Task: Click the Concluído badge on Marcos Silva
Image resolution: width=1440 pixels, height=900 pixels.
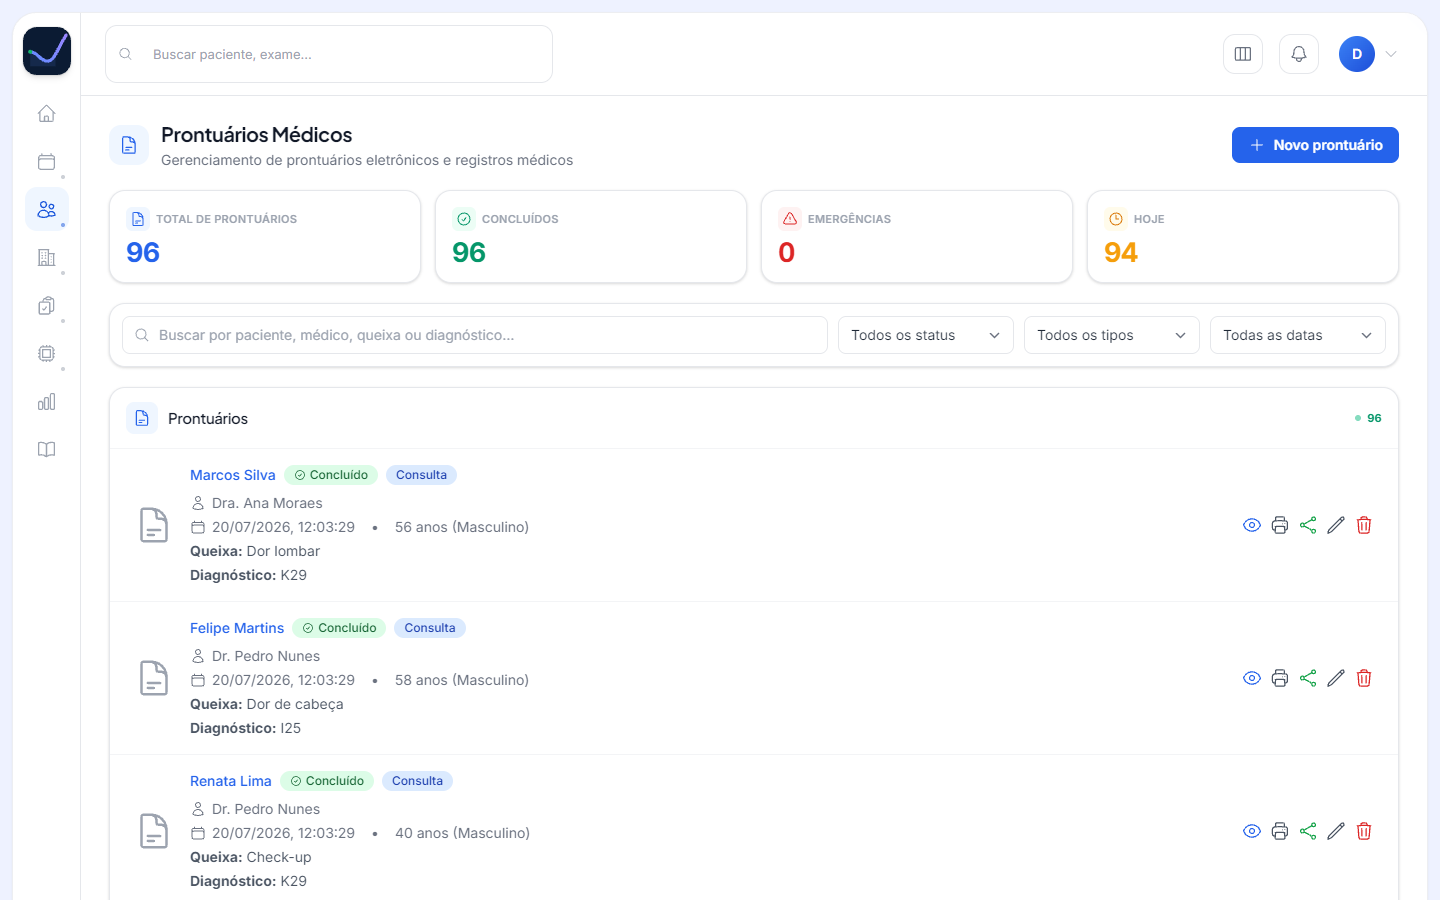Action: tap(331, 475)
